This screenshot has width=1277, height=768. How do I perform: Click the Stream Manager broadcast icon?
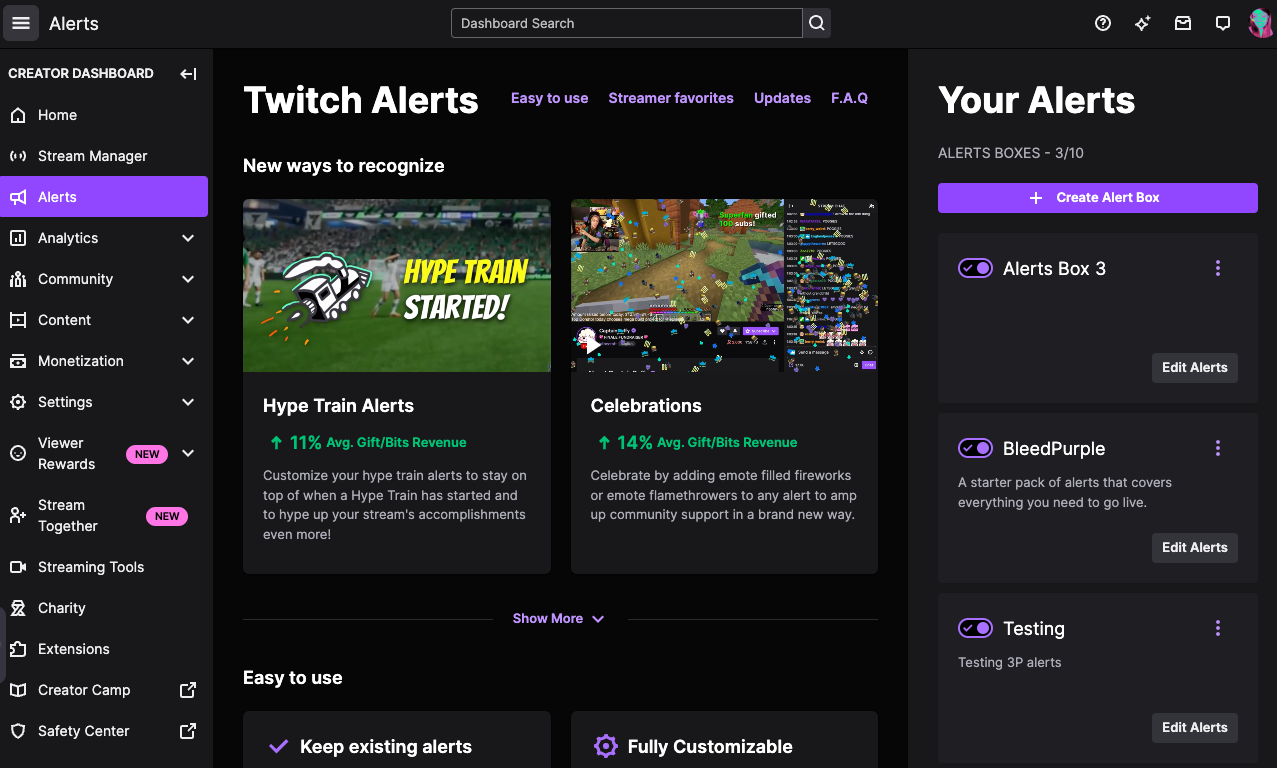click(18, 156)
